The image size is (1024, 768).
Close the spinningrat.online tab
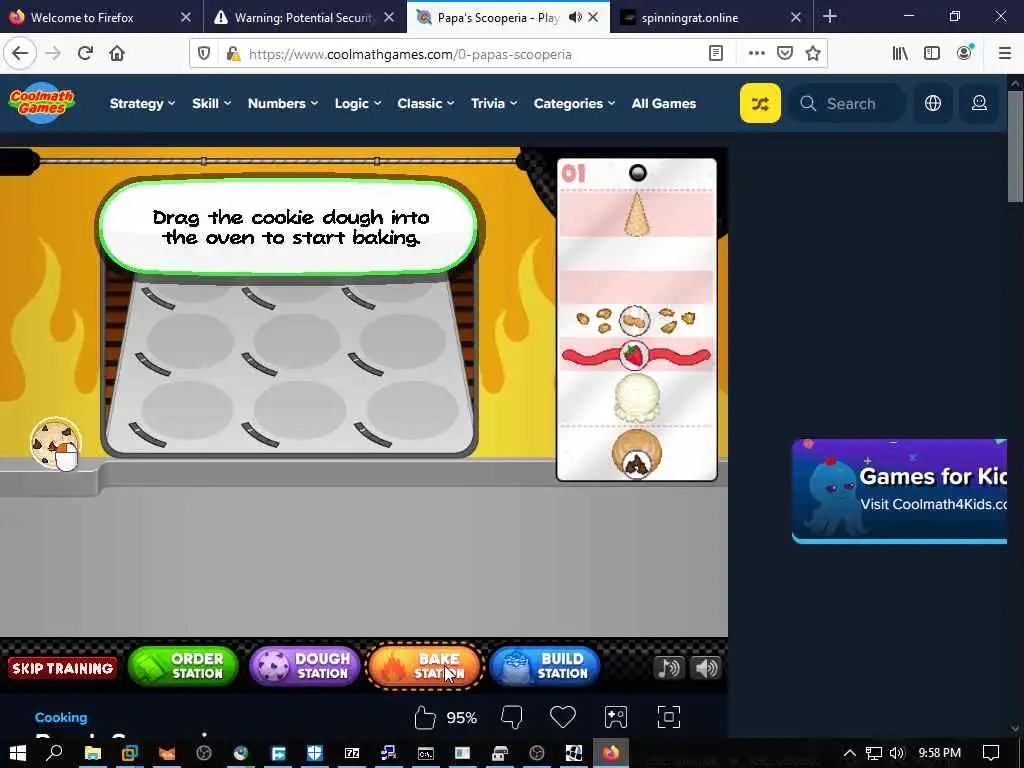pos(795,18)
